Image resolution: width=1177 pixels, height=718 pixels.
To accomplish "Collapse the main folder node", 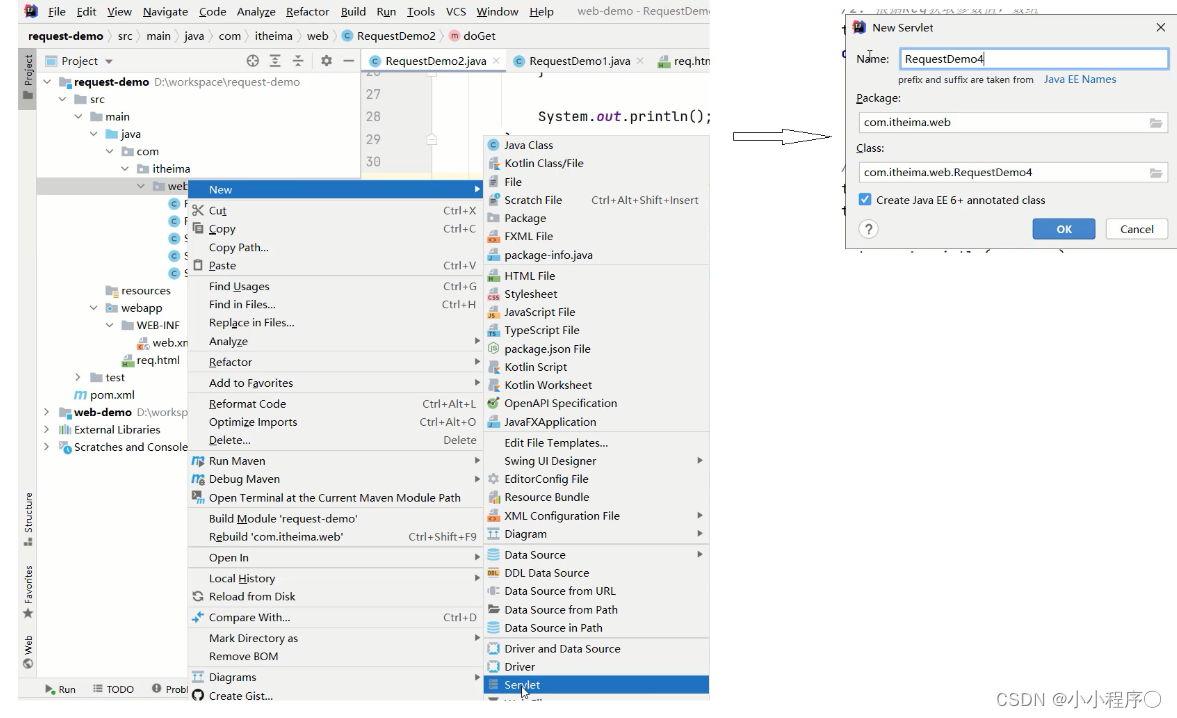I will (78, 116).
